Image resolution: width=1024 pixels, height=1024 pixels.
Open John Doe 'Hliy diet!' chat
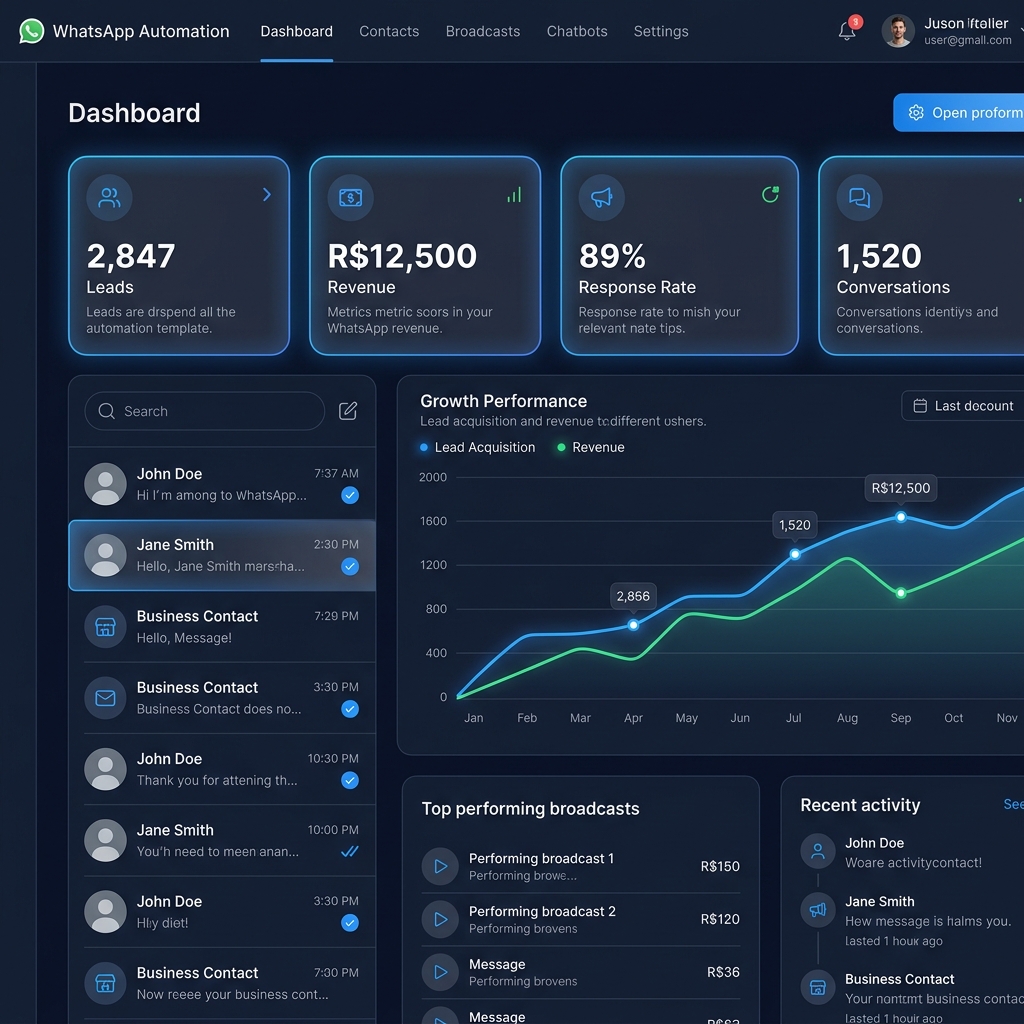[222, 912]
